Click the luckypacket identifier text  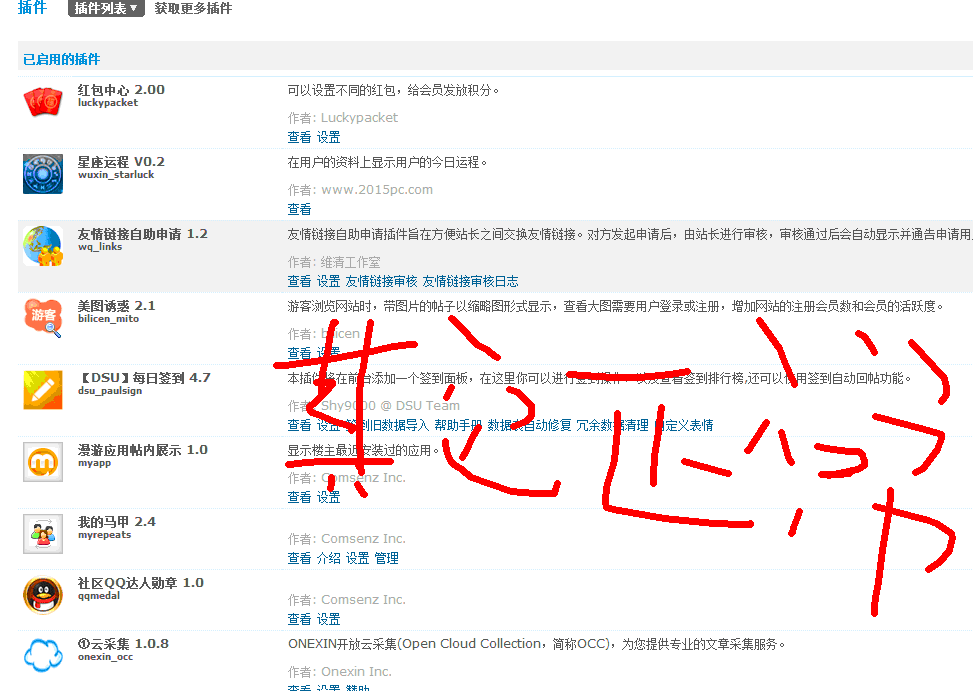pyautogui.click(x=108, y=103)
